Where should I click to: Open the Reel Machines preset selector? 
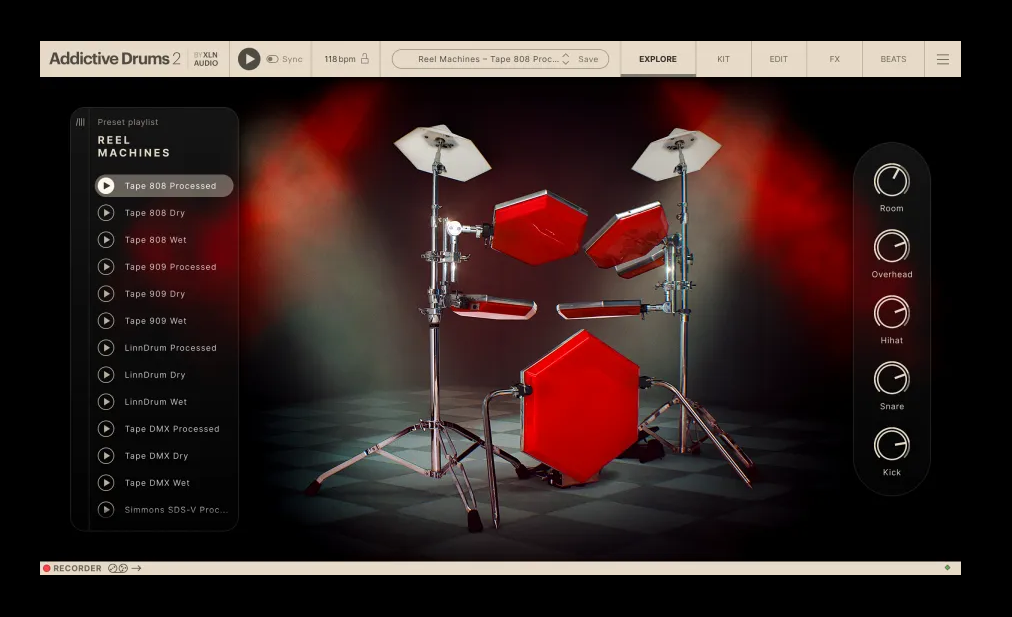[x=488, y=59]
